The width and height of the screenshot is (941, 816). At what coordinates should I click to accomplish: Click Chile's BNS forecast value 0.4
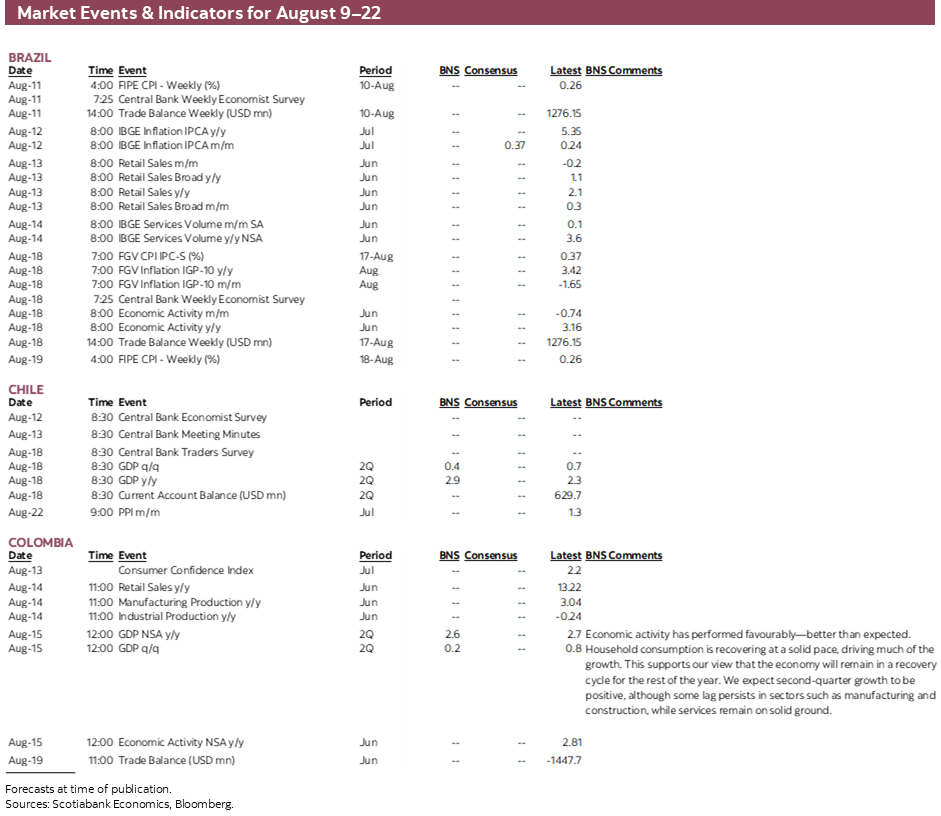[452, 467]
